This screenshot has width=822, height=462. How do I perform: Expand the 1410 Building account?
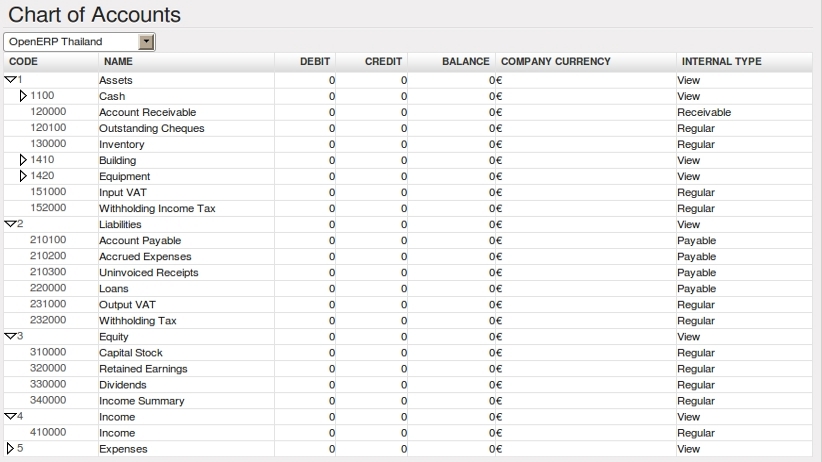tap(23, 160)
